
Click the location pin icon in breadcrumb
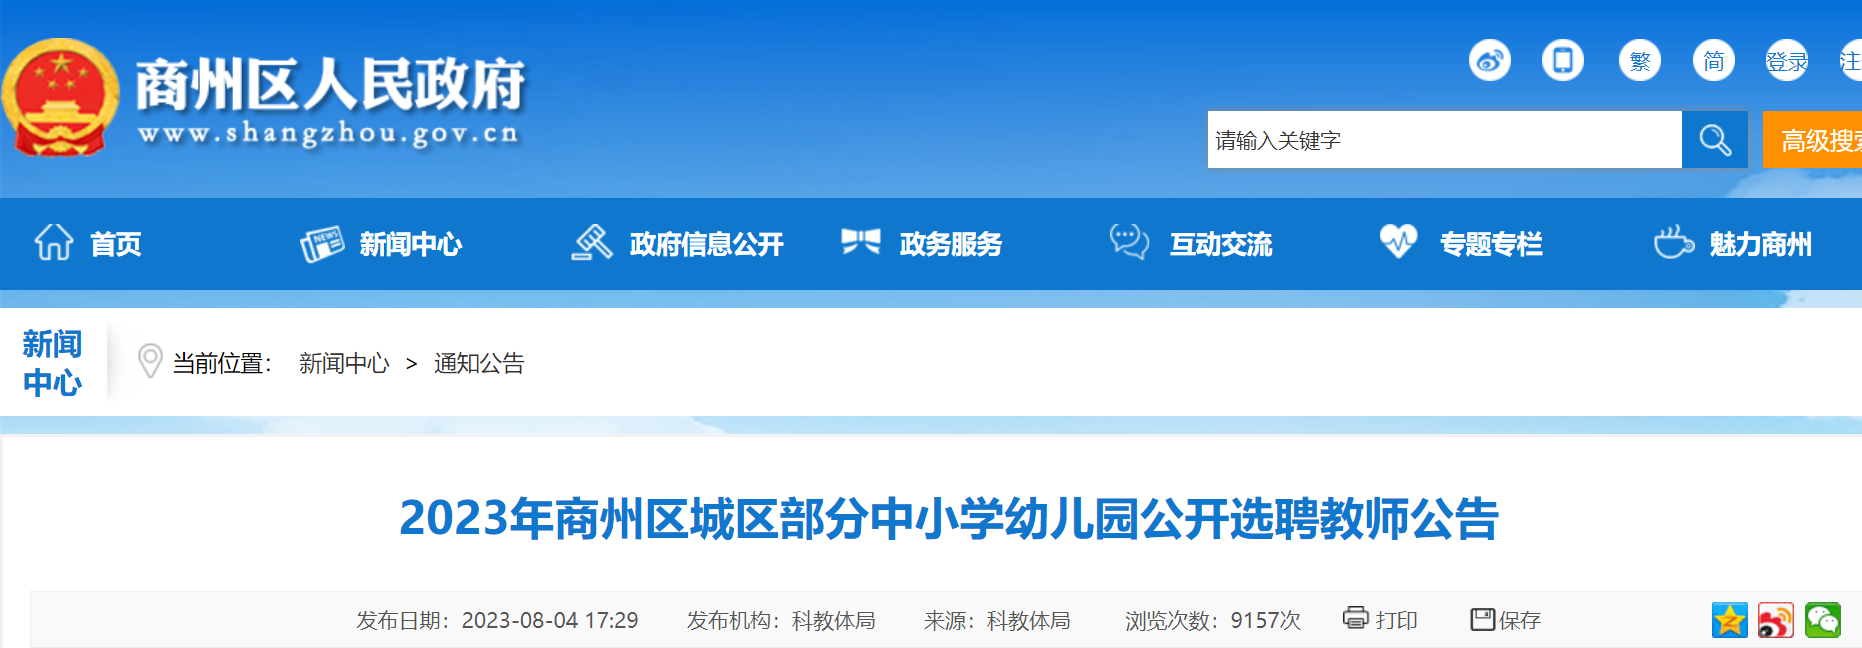click(150, 361)
